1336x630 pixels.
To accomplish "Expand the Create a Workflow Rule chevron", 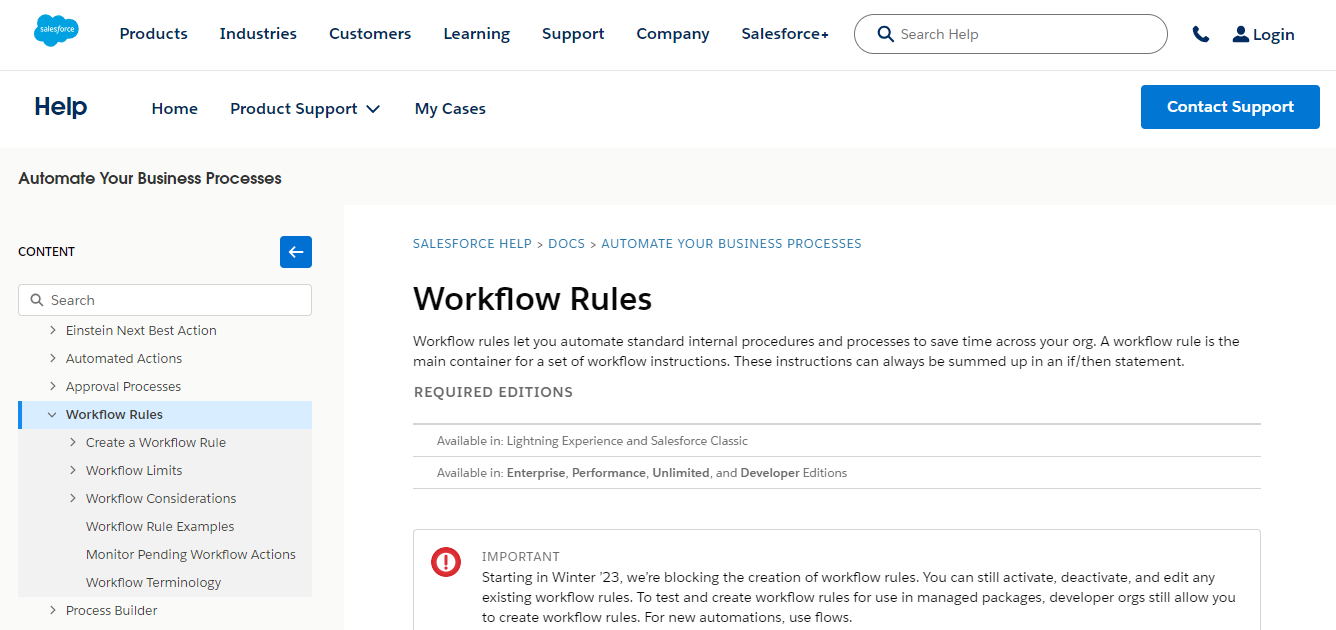I will coord(73,442).
